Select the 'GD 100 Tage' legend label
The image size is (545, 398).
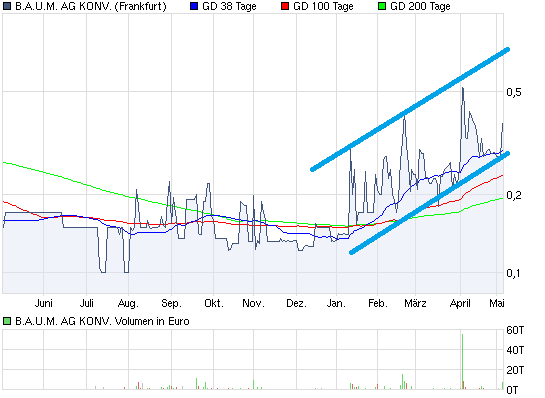point(323,6)
